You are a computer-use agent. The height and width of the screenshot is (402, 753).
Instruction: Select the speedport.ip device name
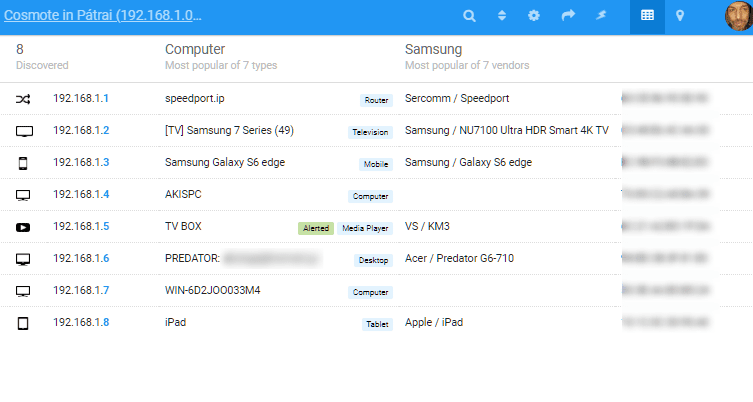(x=194, y=98)
